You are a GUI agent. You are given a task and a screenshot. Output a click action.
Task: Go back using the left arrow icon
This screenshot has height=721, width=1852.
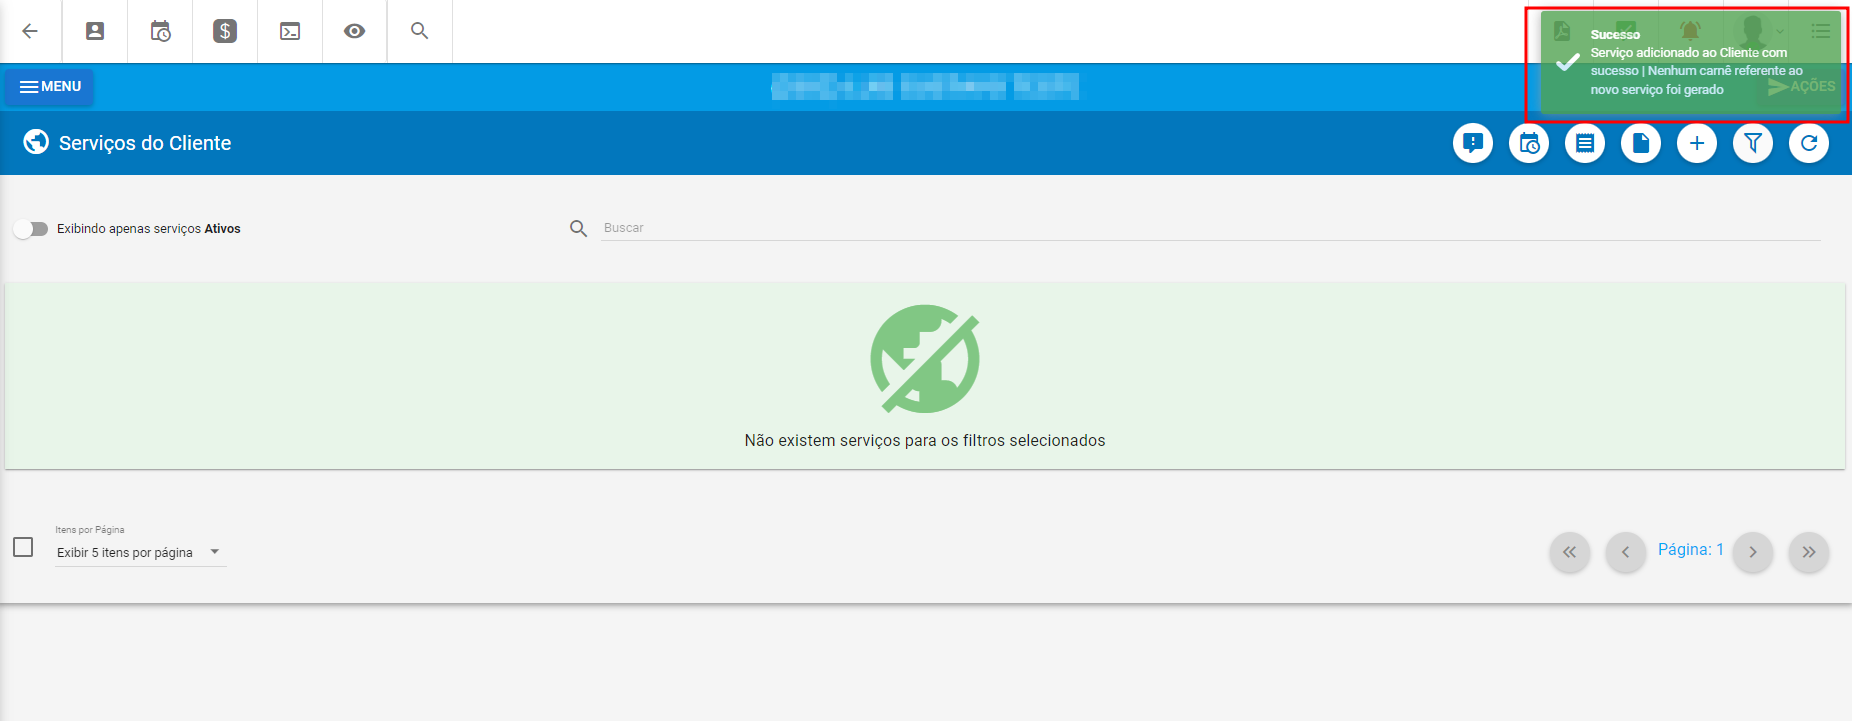coord(30,31)
